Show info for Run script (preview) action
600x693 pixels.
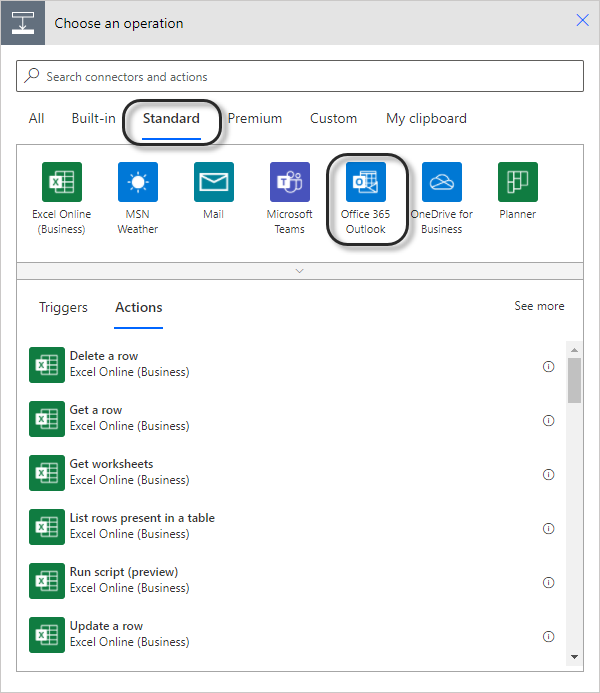pyautogui.click(x=548, y=583)
